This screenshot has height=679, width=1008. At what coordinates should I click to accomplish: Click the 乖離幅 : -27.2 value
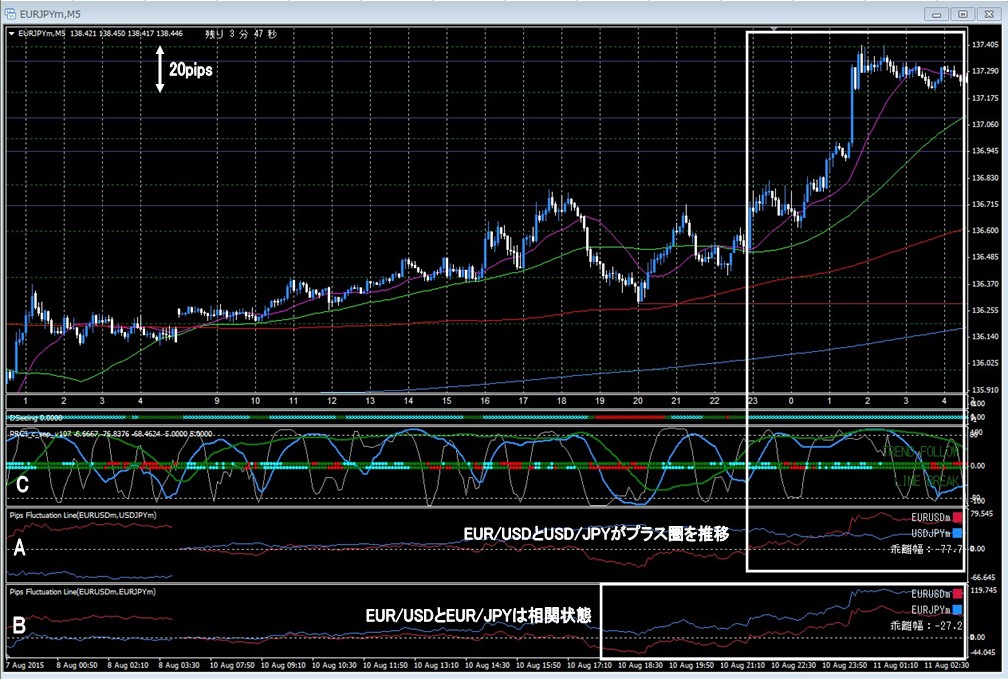[x=926, y=625]
